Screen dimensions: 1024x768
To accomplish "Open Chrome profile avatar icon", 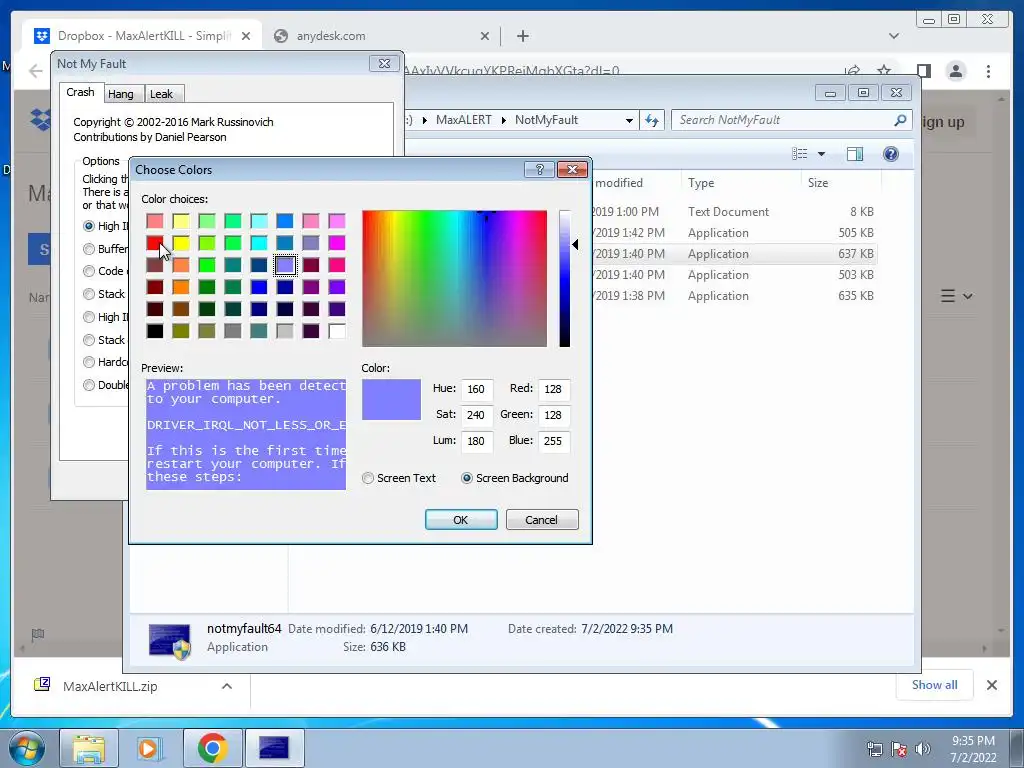I will 956,71.
